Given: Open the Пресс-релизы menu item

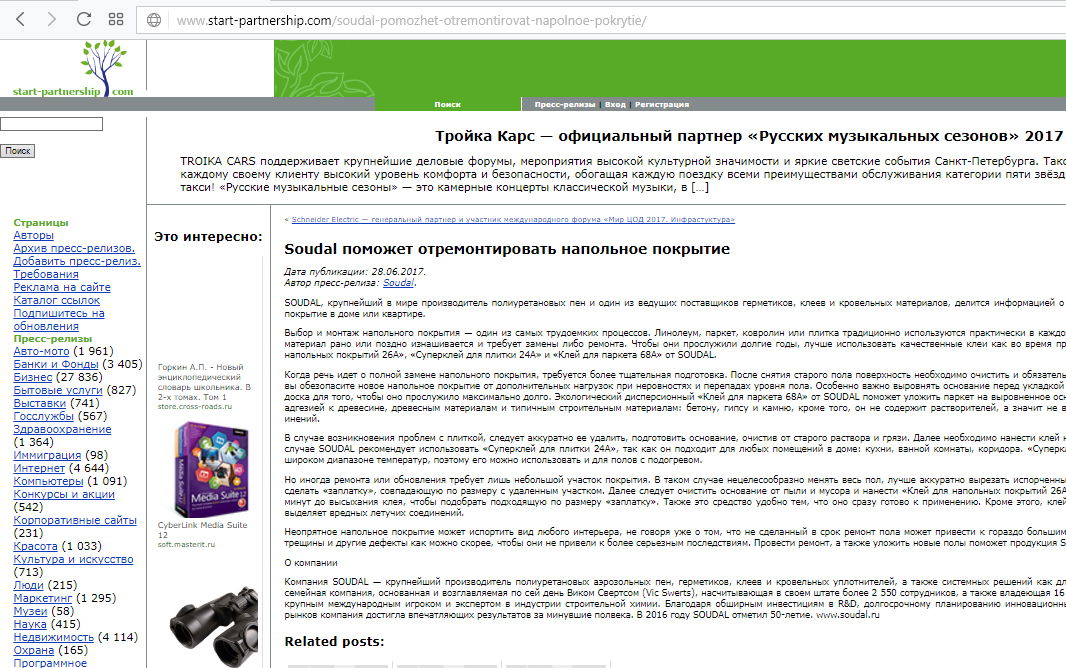Looking at the screenshot, I should pos(564,105).
